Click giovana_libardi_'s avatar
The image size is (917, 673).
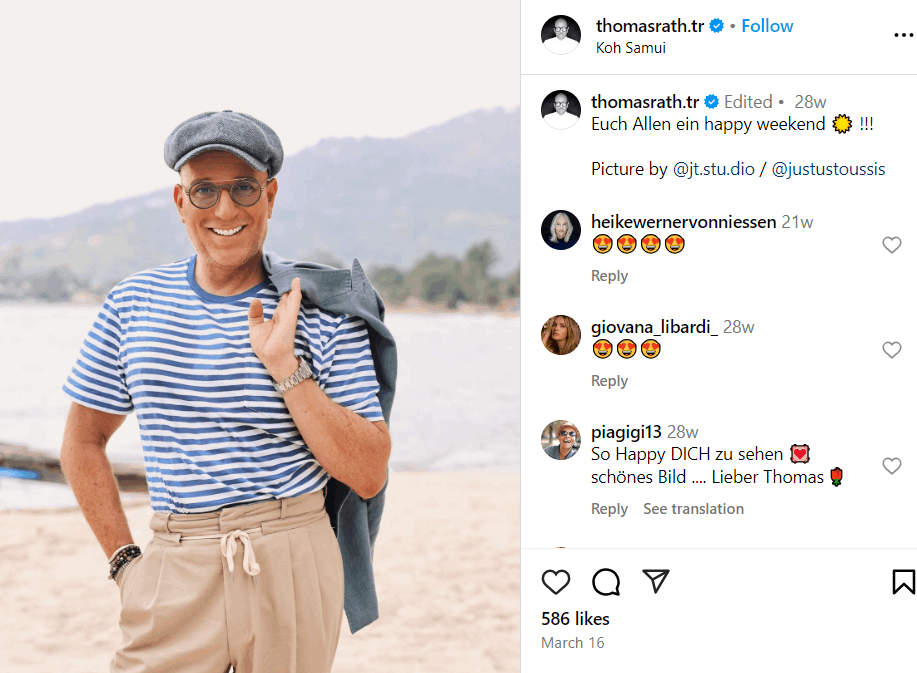[x=561, y=335]
